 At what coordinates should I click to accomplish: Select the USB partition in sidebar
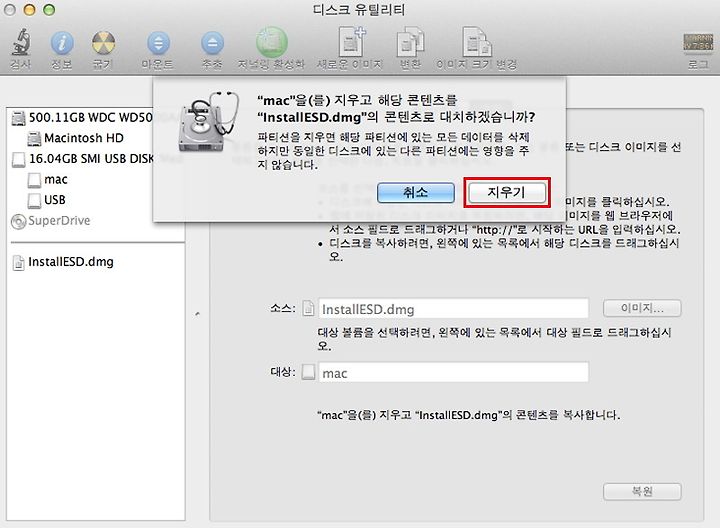[47, 200]
